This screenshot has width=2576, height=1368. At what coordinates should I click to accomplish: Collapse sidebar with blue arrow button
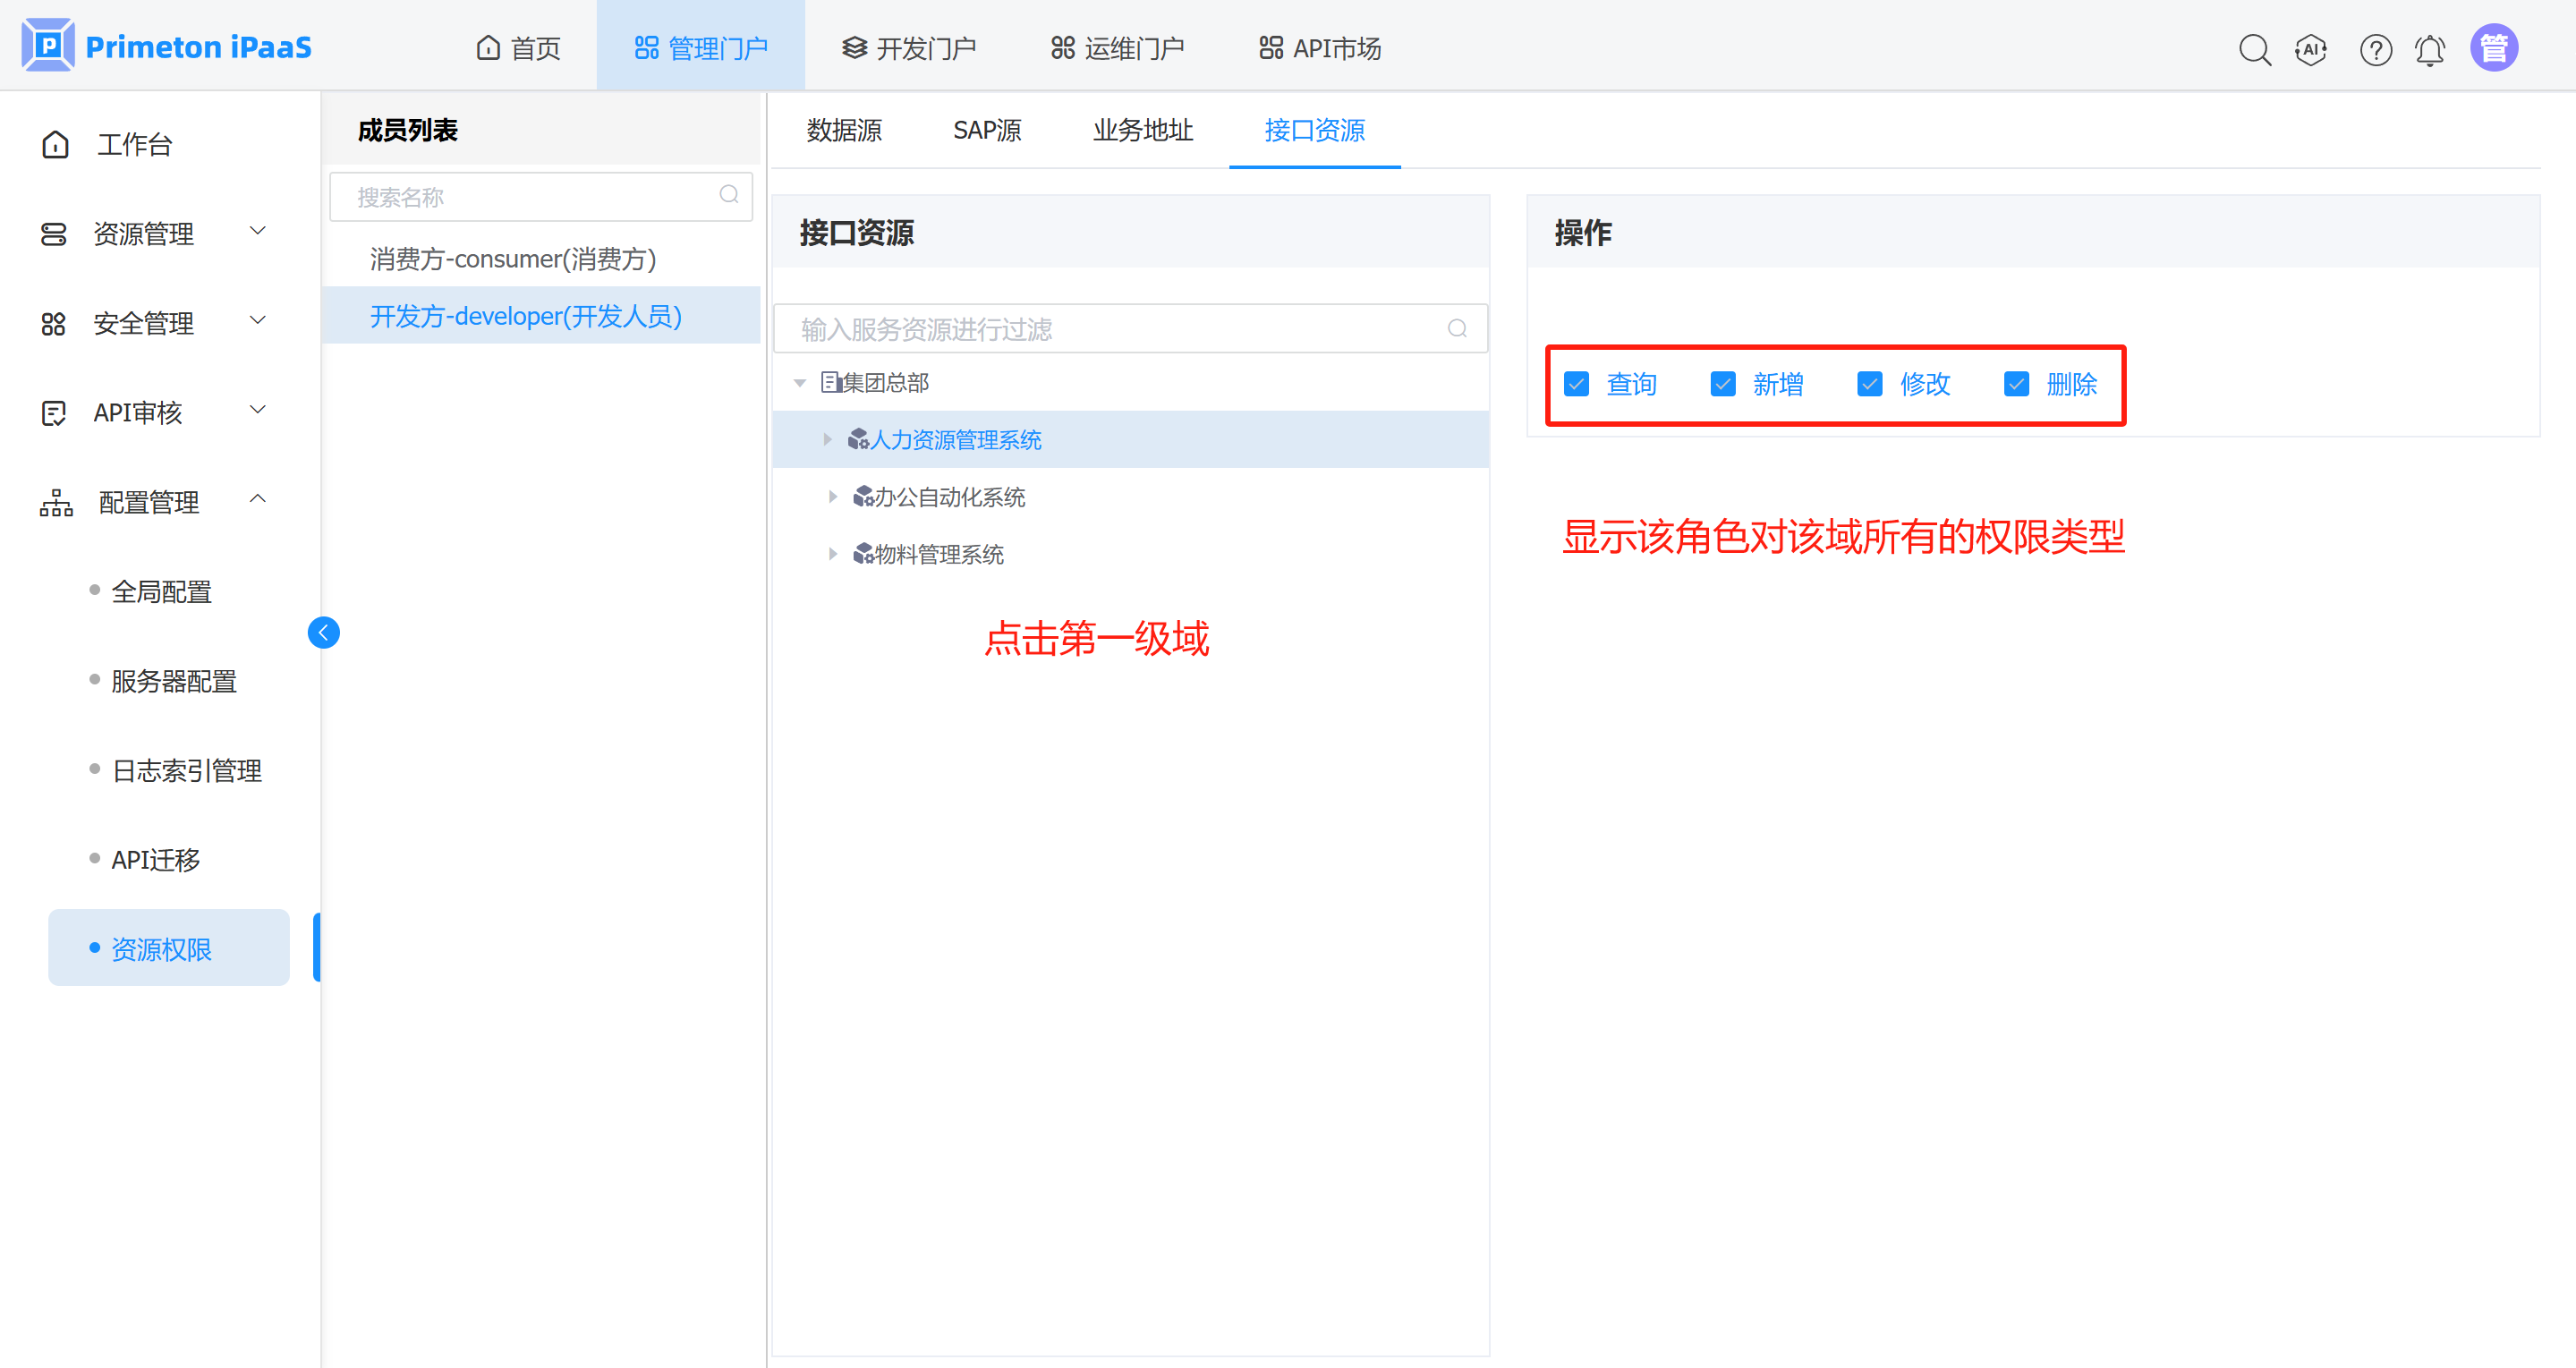pyautogui.click(x=323, y=632)
